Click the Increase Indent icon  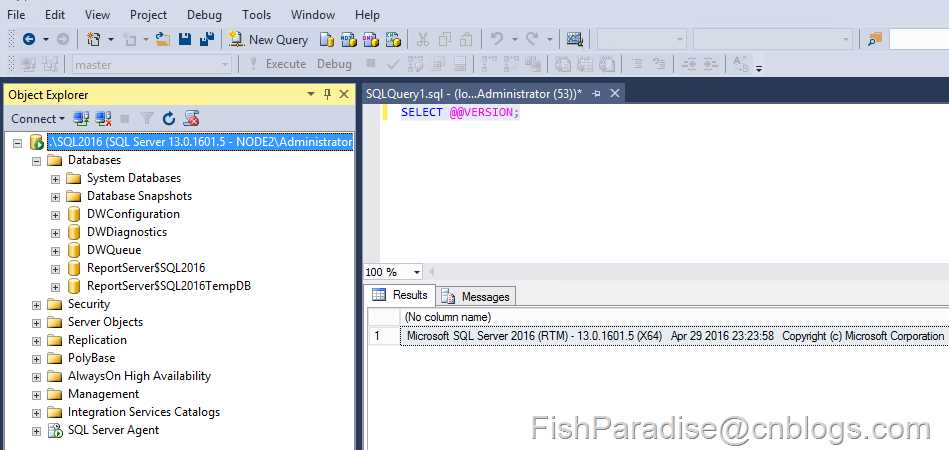(711, 64)
